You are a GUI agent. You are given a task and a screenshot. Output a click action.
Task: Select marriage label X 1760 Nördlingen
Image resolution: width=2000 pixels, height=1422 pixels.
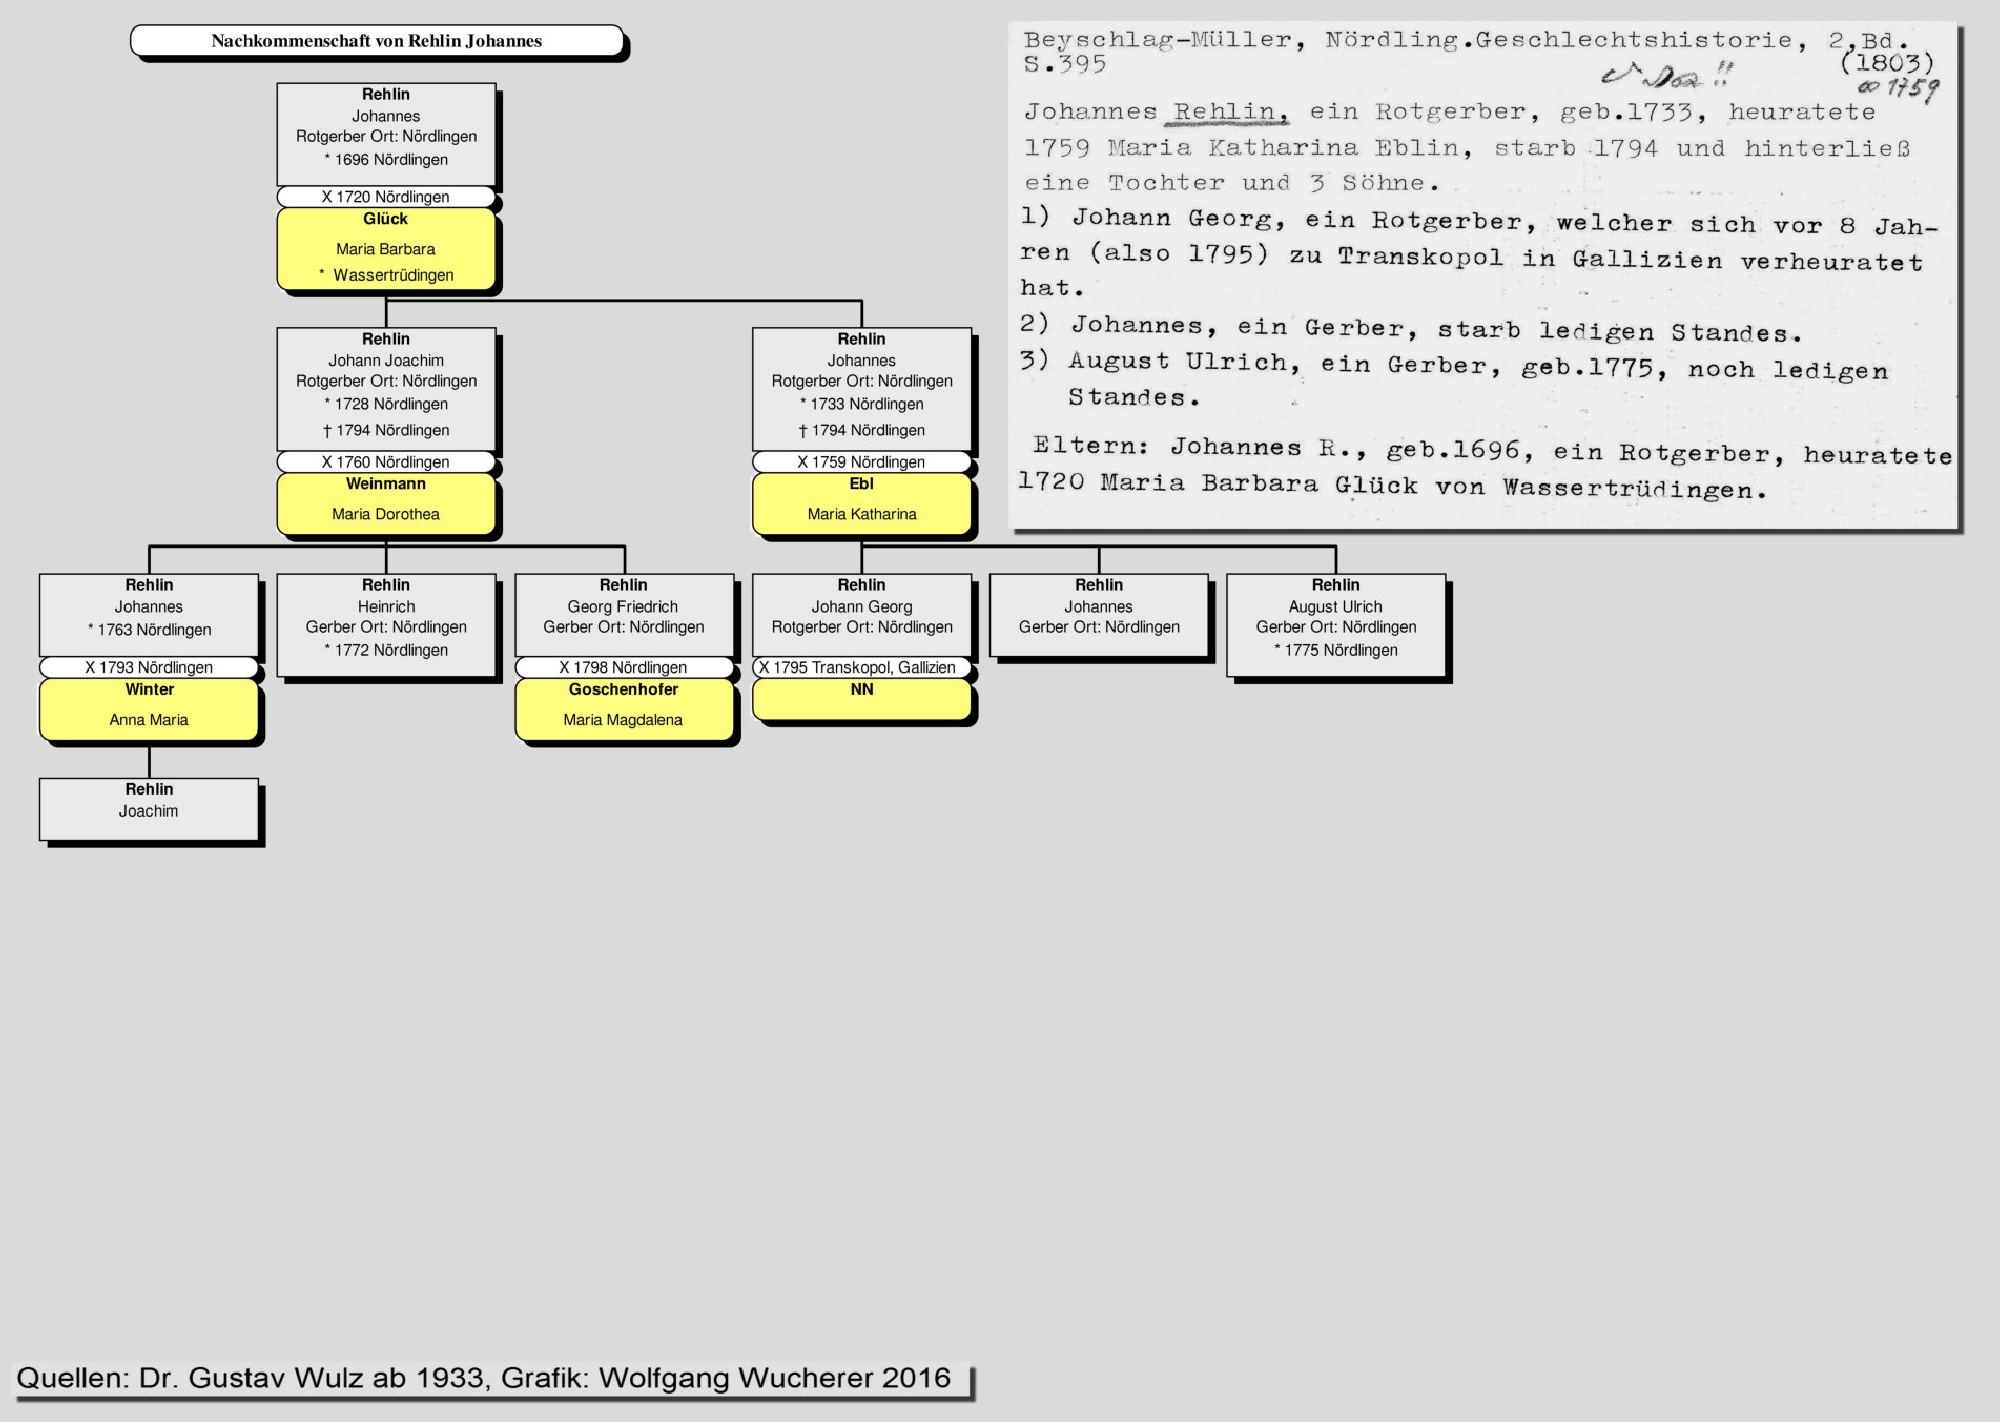tap(386, 462)
